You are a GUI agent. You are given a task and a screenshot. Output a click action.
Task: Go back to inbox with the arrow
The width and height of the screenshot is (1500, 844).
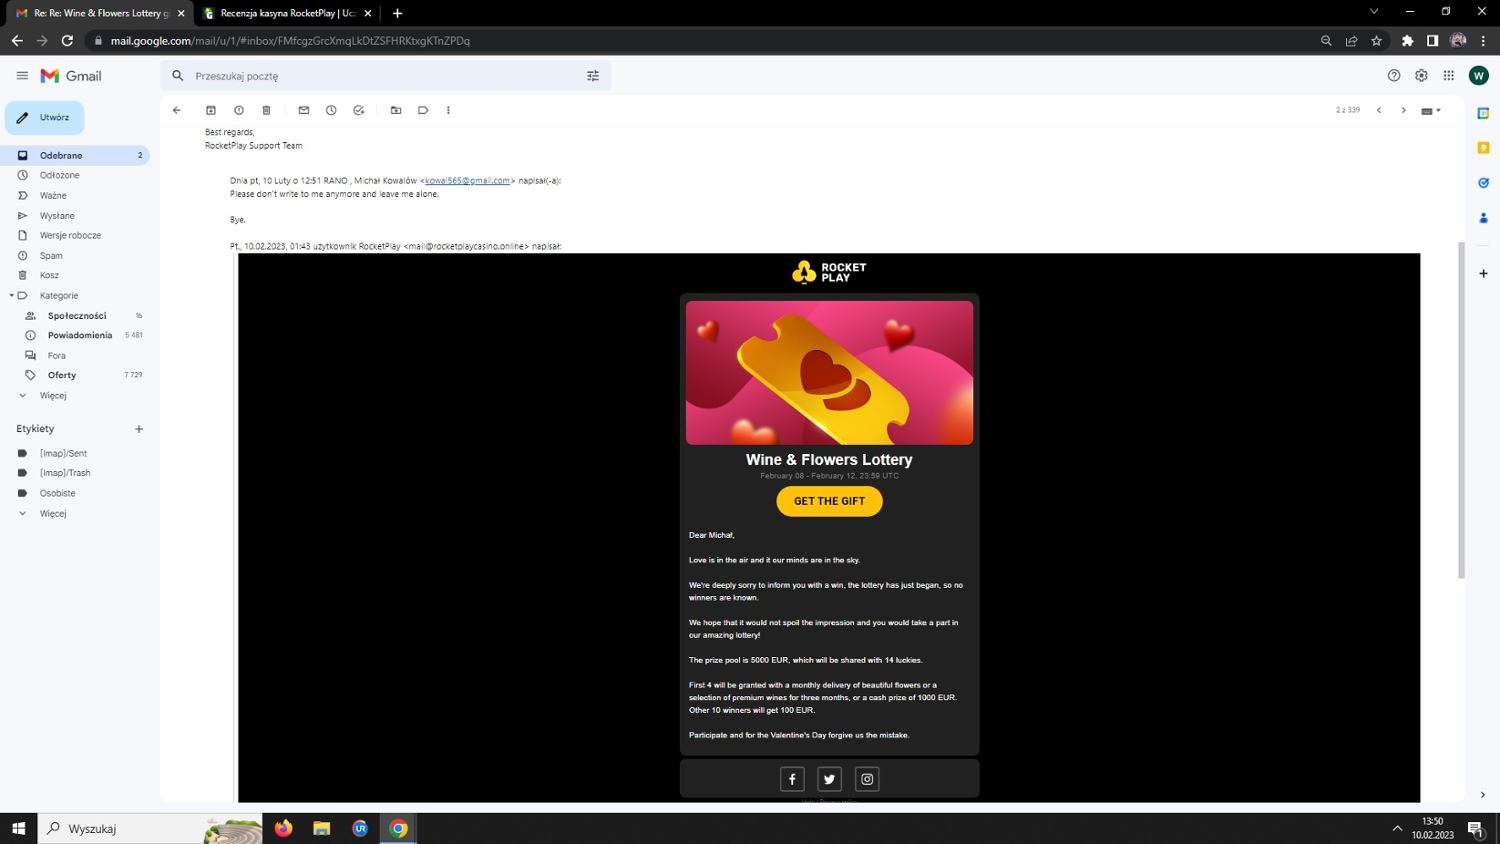[x=177, y=110]
